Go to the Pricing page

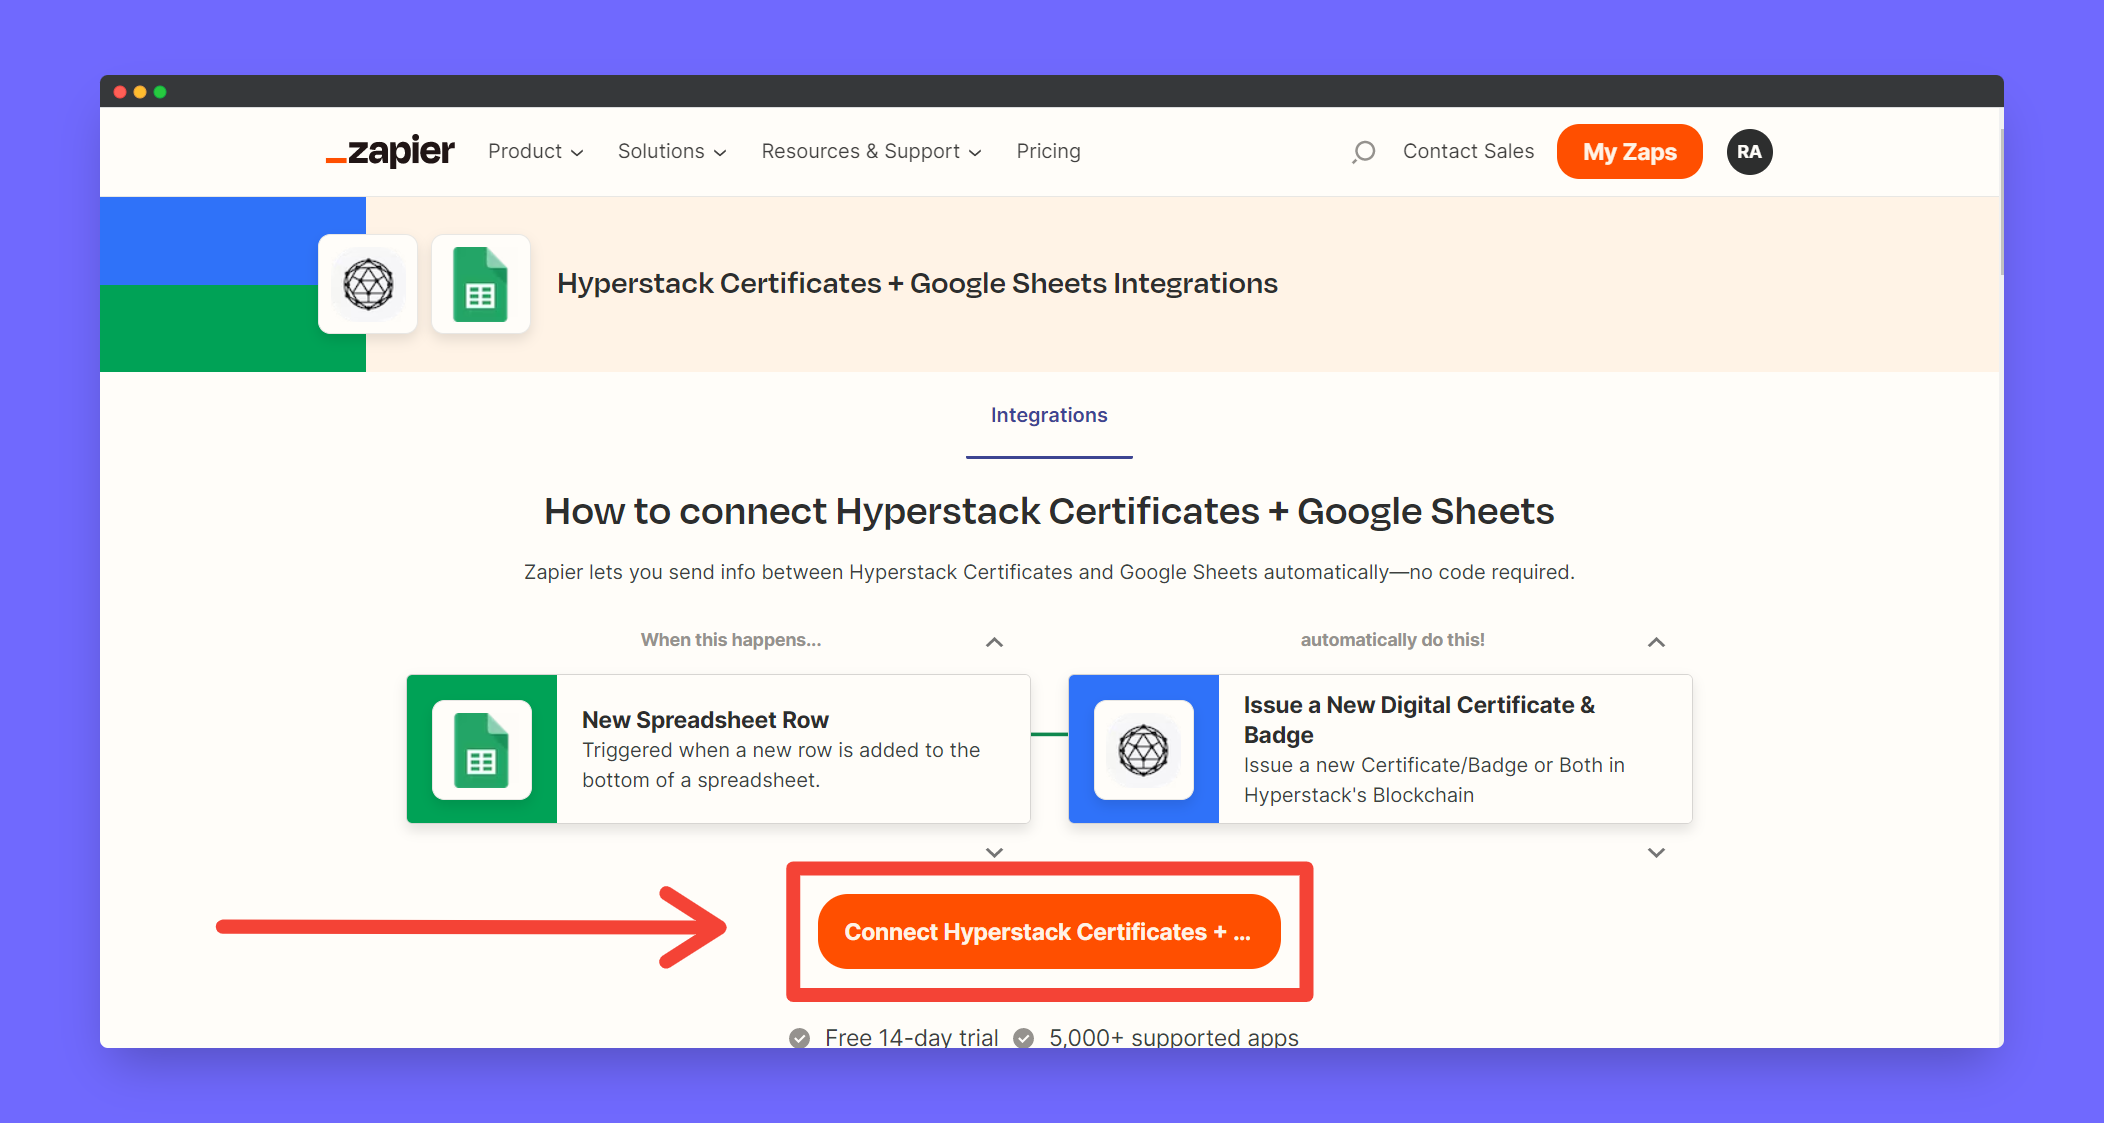pyautogui.click(x=1048, y=152)
